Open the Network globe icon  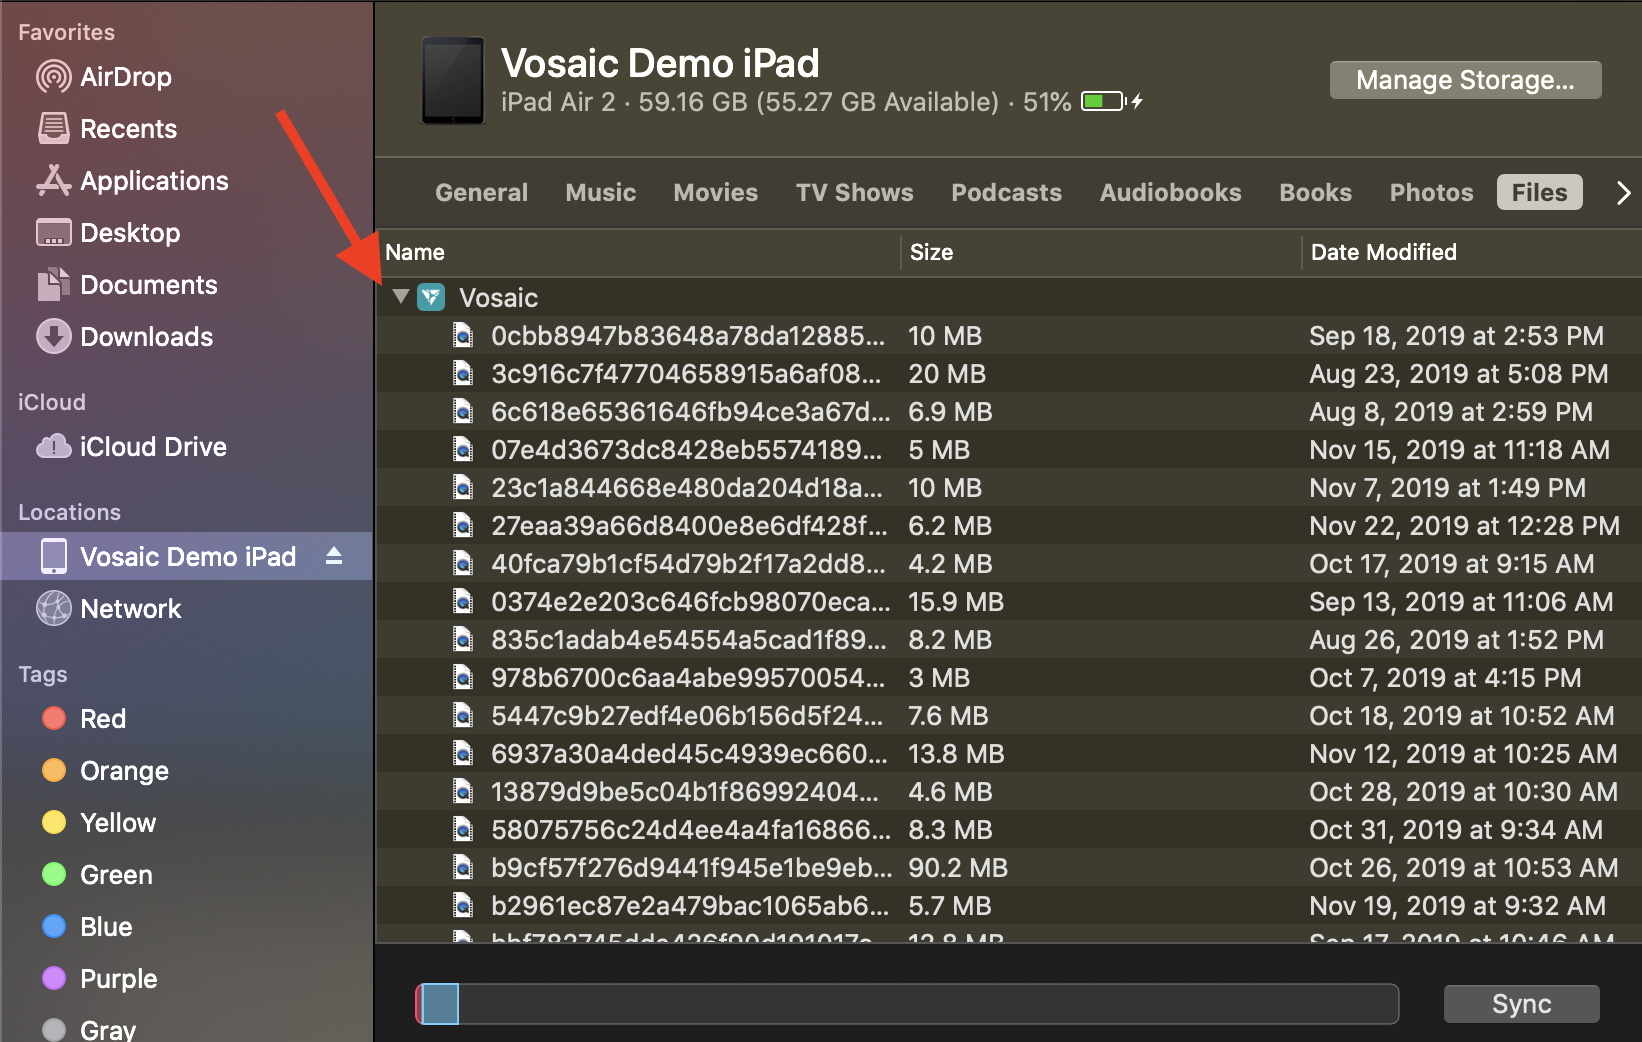pyautogui.click(x=54, y=609)
